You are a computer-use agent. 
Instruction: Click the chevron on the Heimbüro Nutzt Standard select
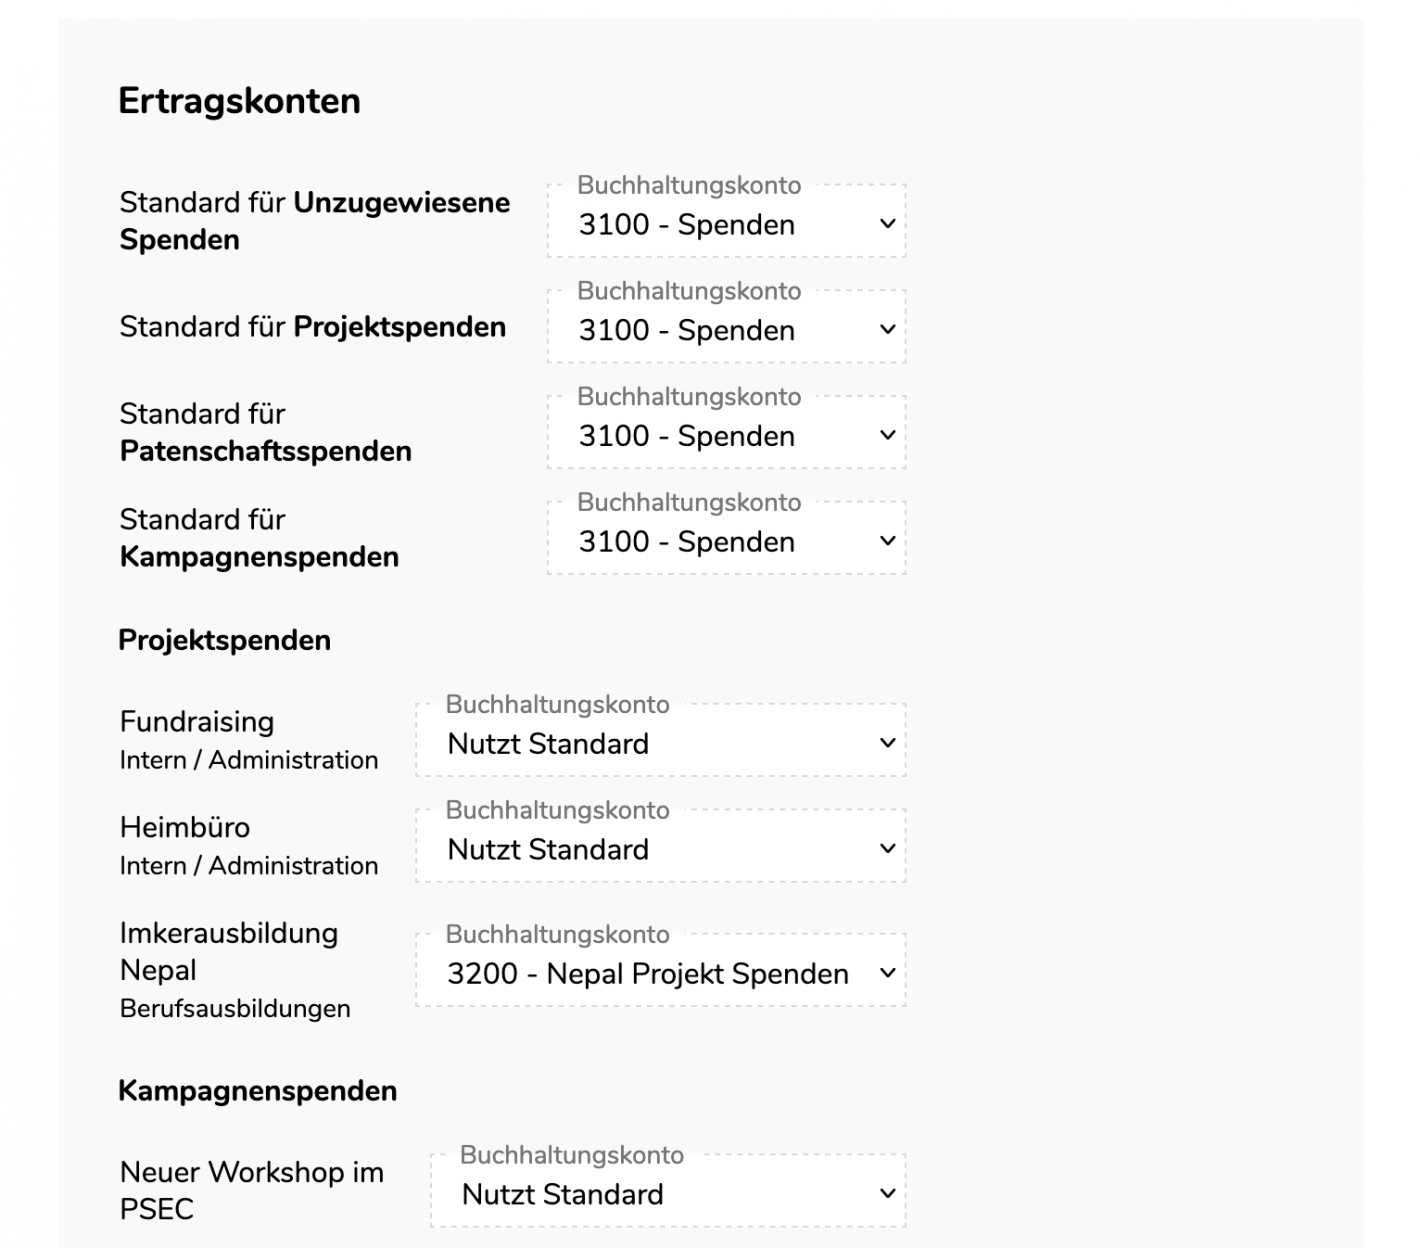(884, 849)
